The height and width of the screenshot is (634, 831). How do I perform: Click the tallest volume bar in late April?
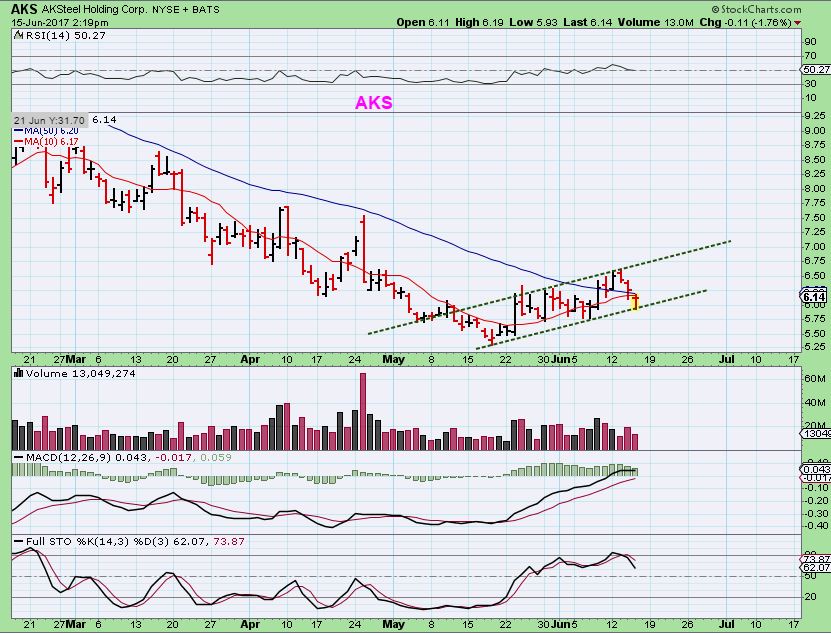363,411
